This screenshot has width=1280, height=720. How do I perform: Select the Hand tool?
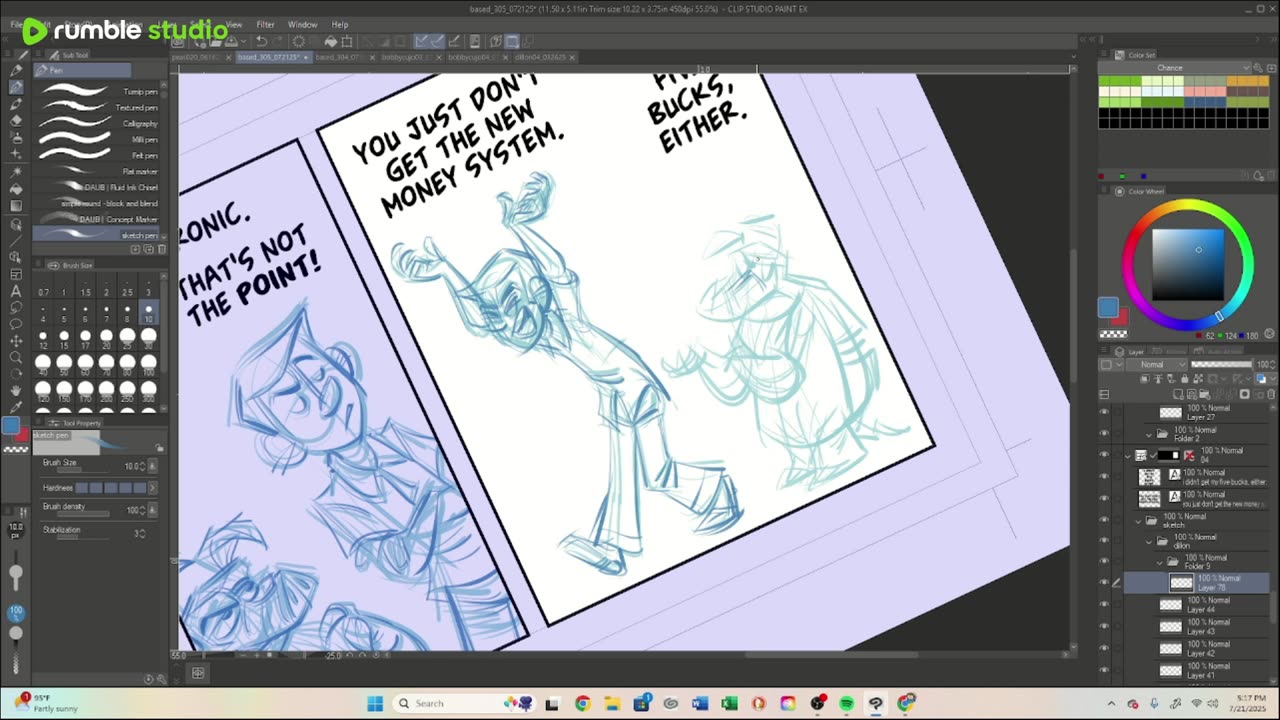point(16,390)
